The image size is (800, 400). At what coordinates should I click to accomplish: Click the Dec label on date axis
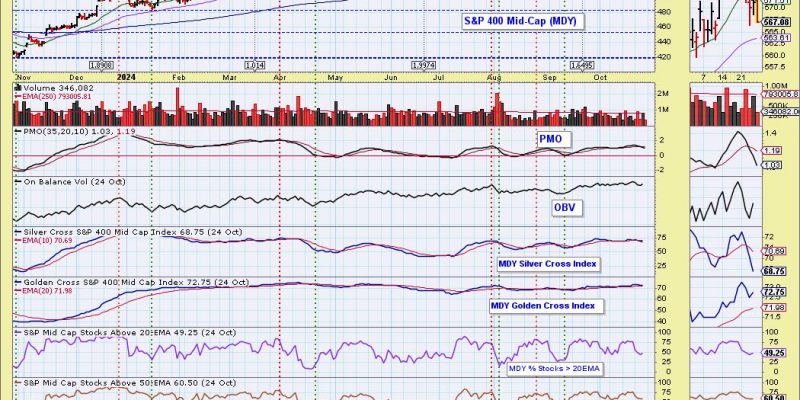[x=76, y=78]
